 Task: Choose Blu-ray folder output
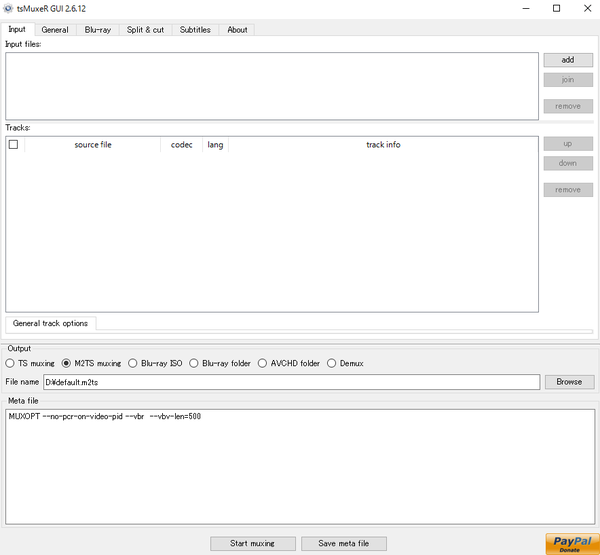click(x=220, y=363)
